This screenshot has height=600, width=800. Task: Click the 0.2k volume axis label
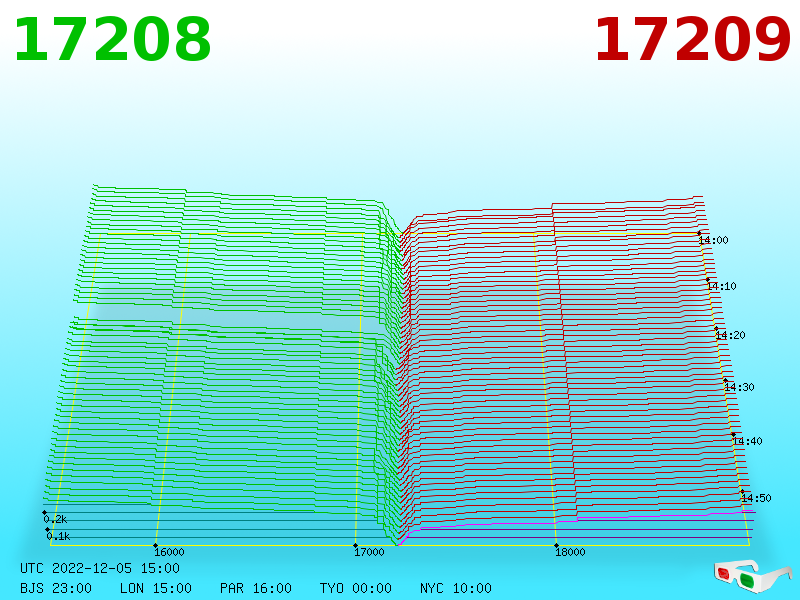point(55,519)
